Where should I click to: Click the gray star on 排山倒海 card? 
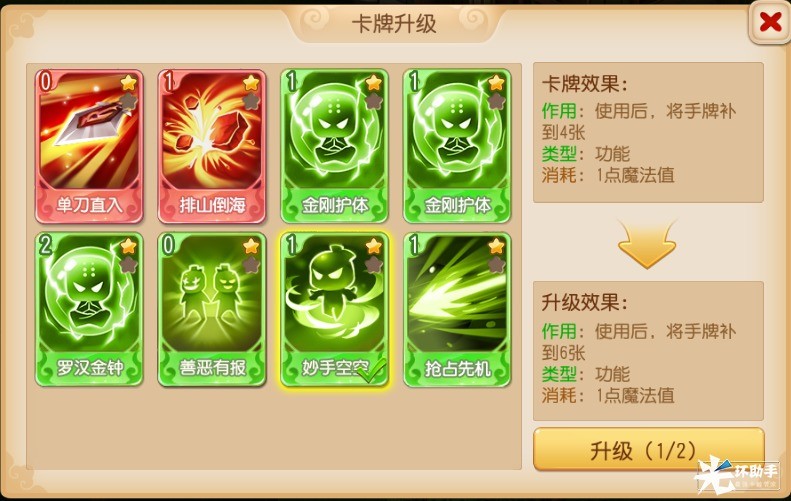251,101
